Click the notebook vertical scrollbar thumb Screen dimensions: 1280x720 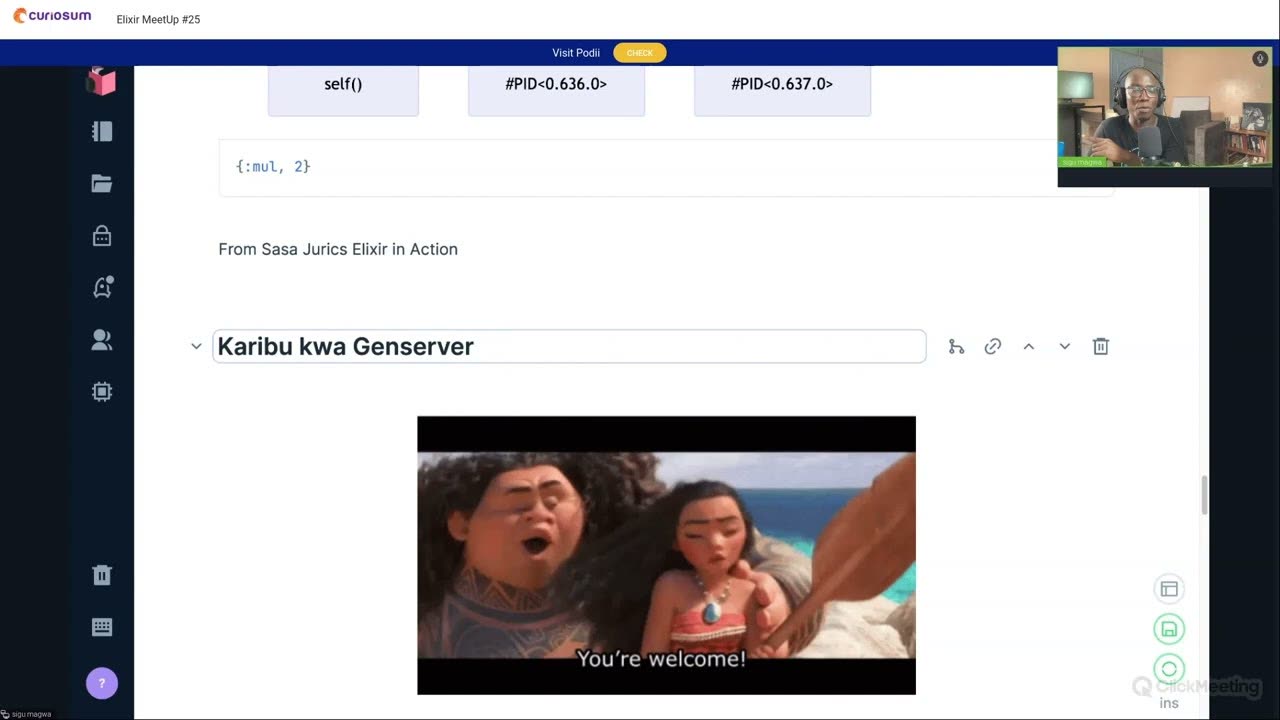point(1204,495)
